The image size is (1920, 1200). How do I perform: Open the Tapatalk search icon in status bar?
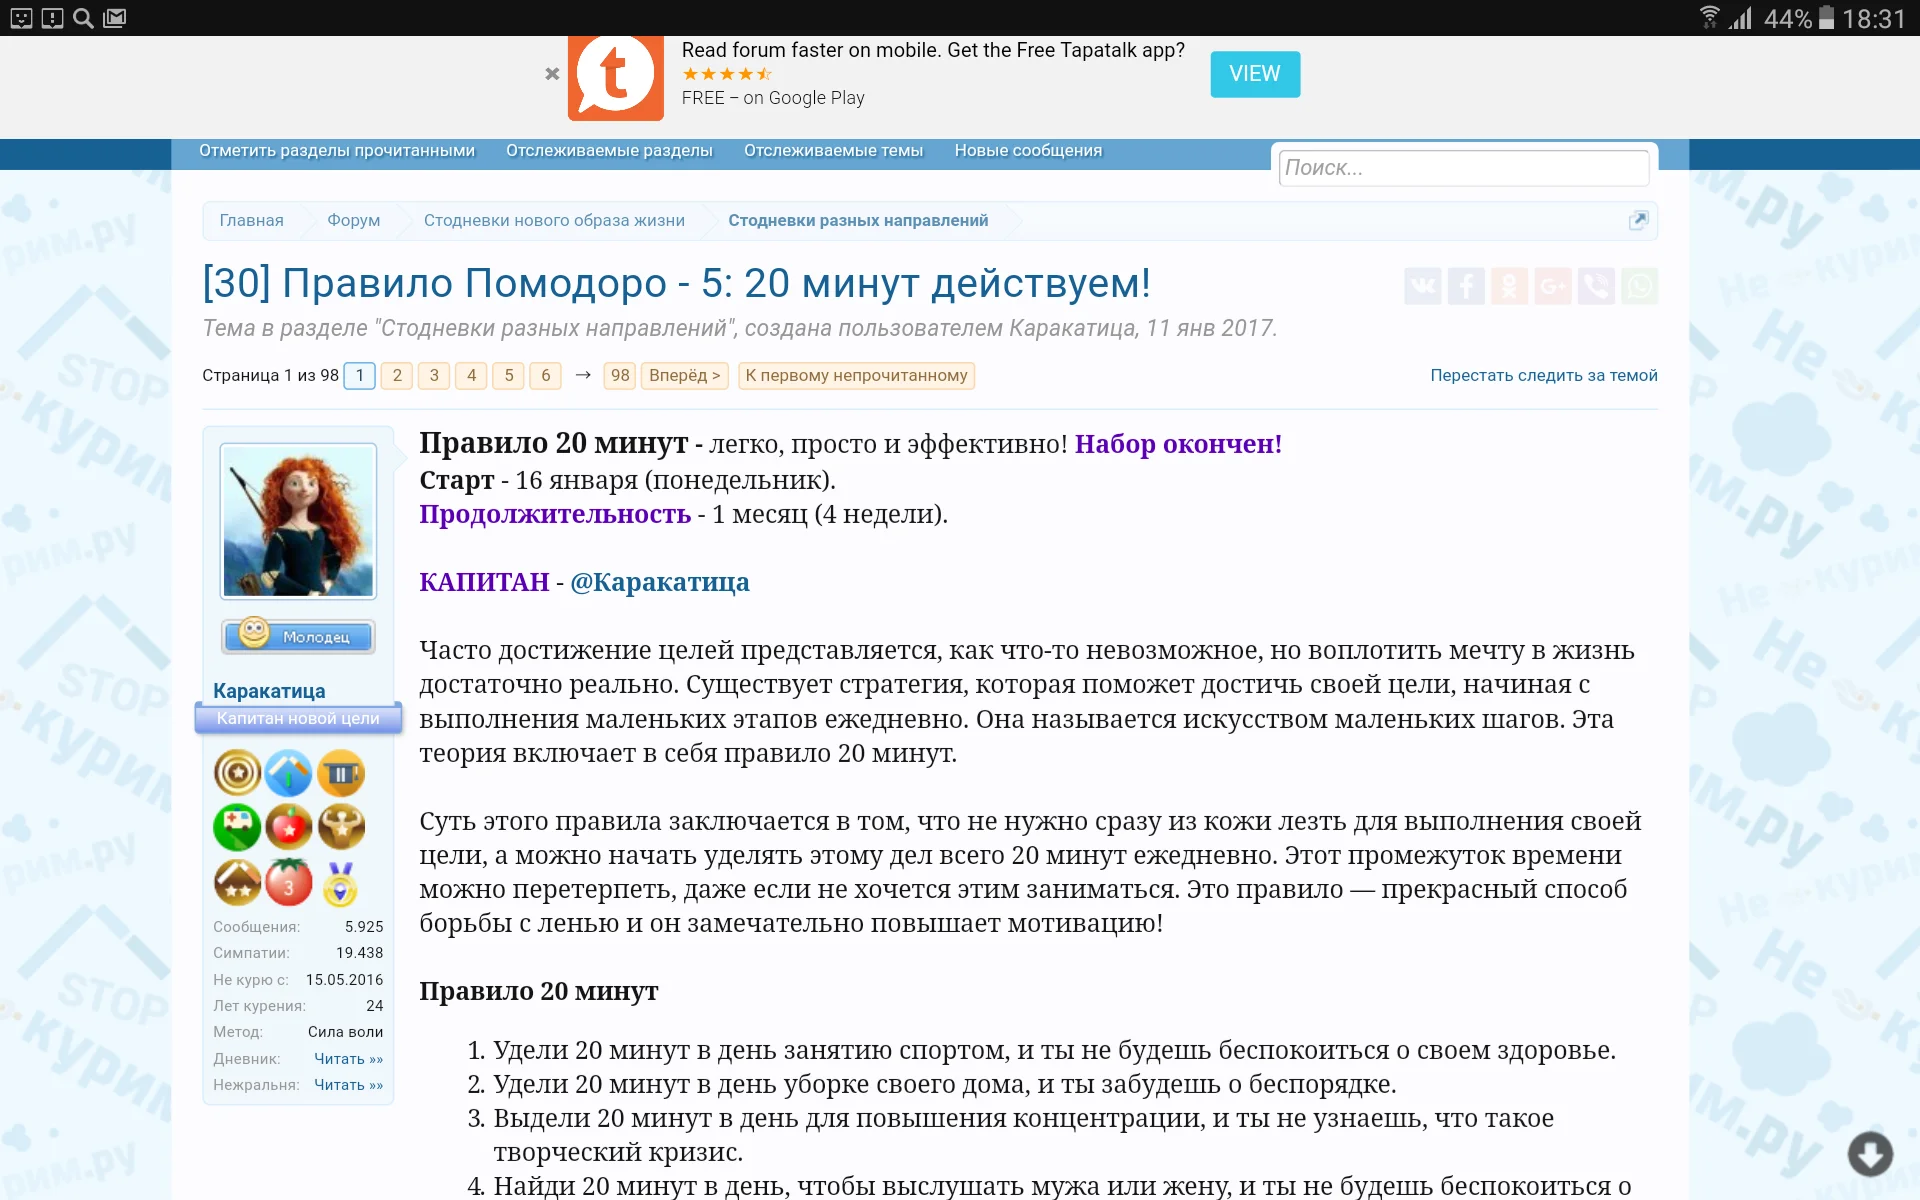(x=82, y=17)
